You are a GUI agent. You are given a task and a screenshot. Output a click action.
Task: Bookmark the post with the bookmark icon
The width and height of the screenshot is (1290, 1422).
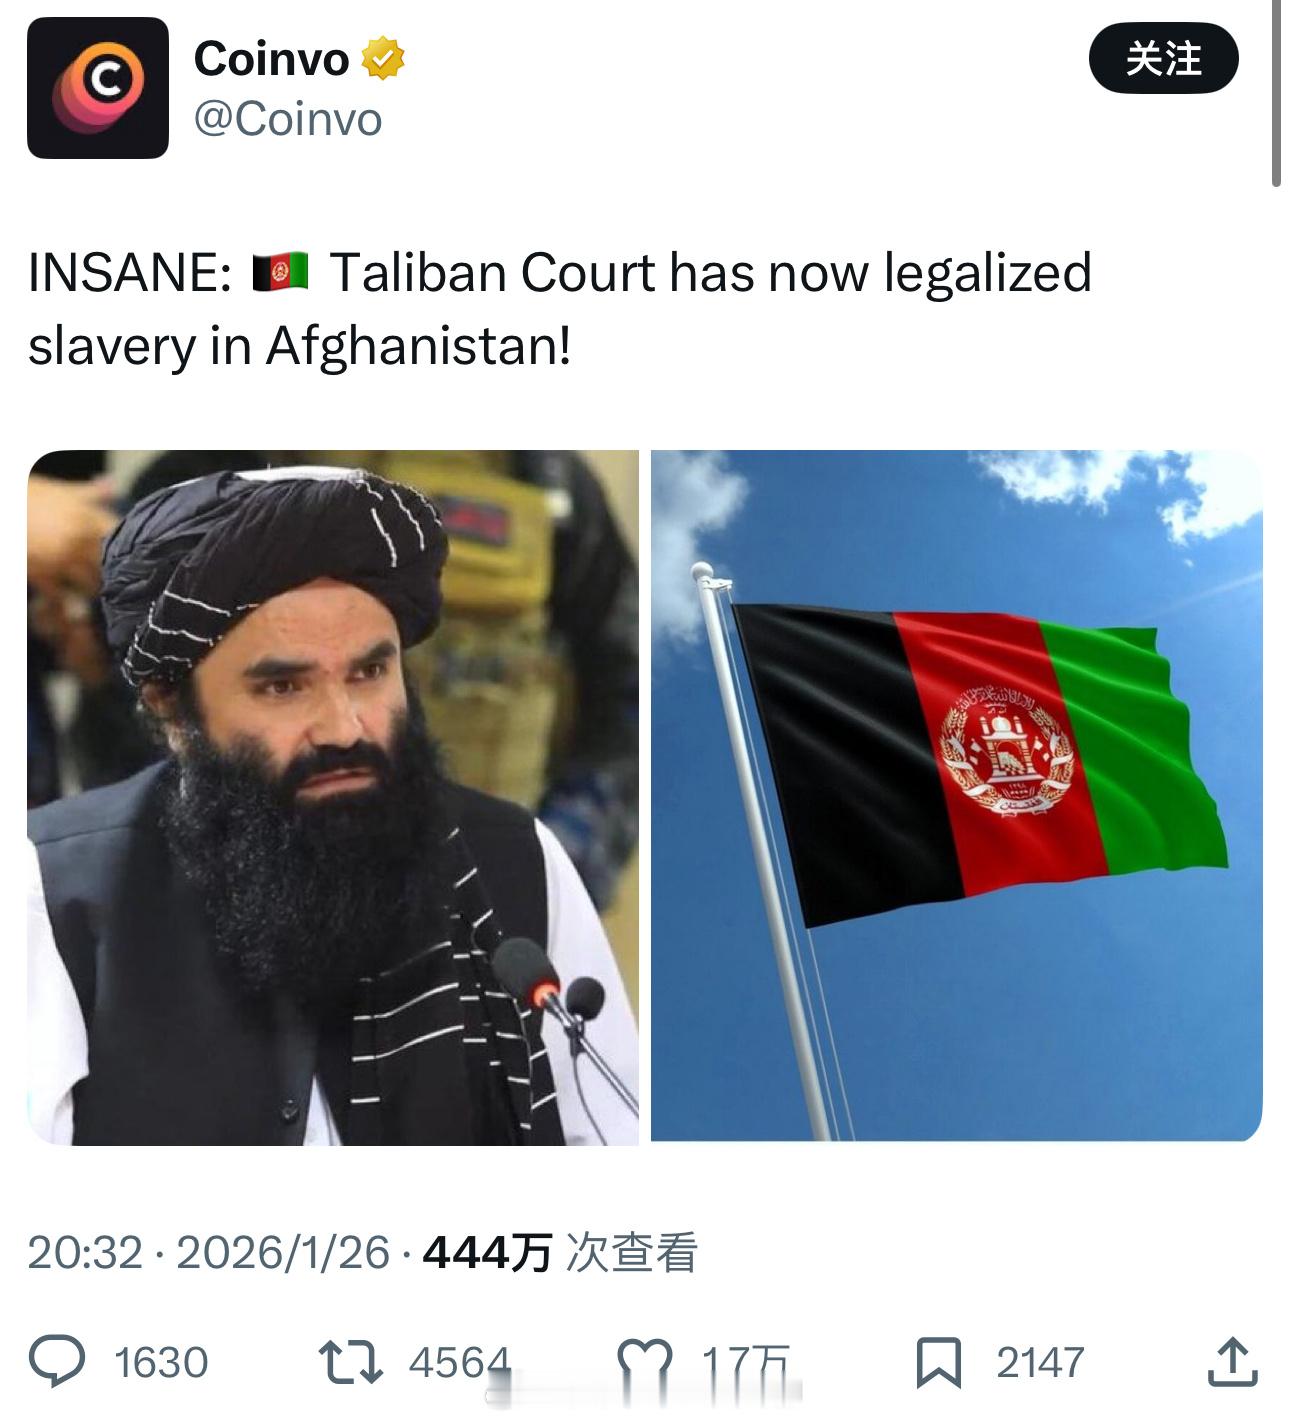click(939, 1362)
